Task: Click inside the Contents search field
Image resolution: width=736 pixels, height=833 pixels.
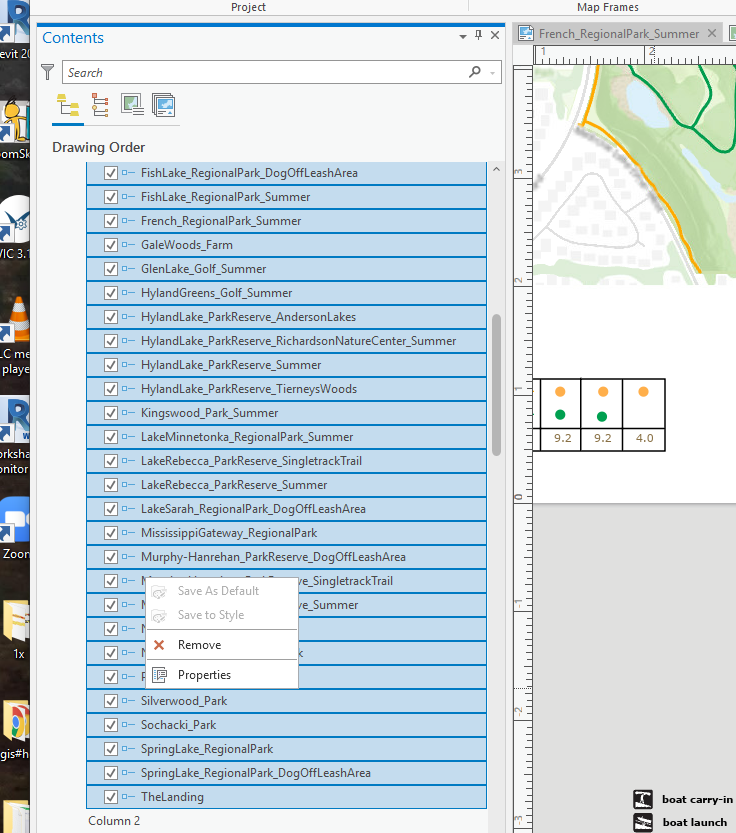Action: (x=260, y=72)
